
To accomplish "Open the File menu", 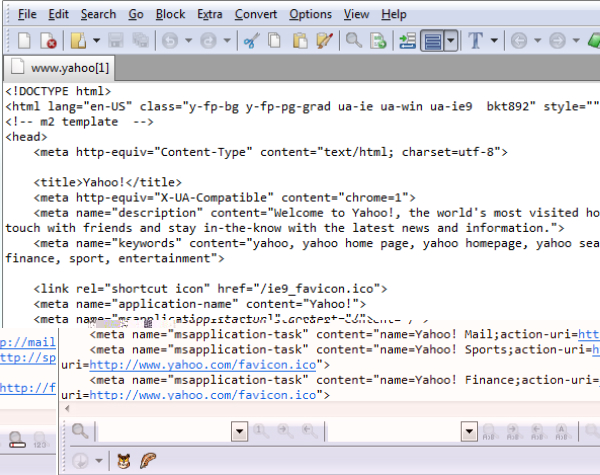I will tap(27, 14).
